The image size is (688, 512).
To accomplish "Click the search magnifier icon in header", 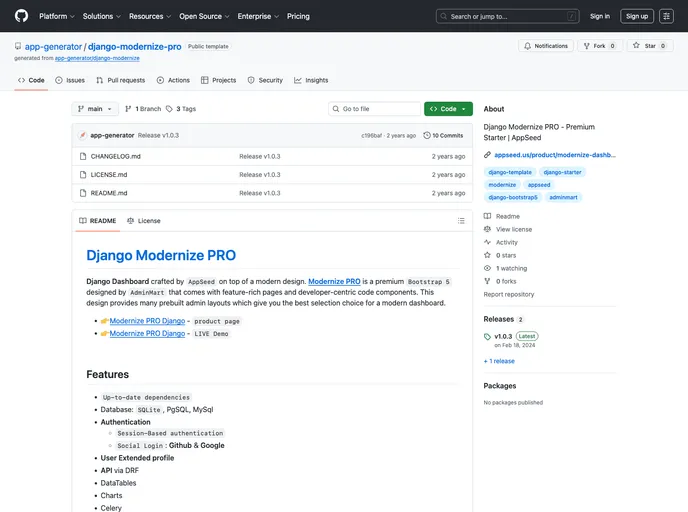I will click(x=444, y=16).
